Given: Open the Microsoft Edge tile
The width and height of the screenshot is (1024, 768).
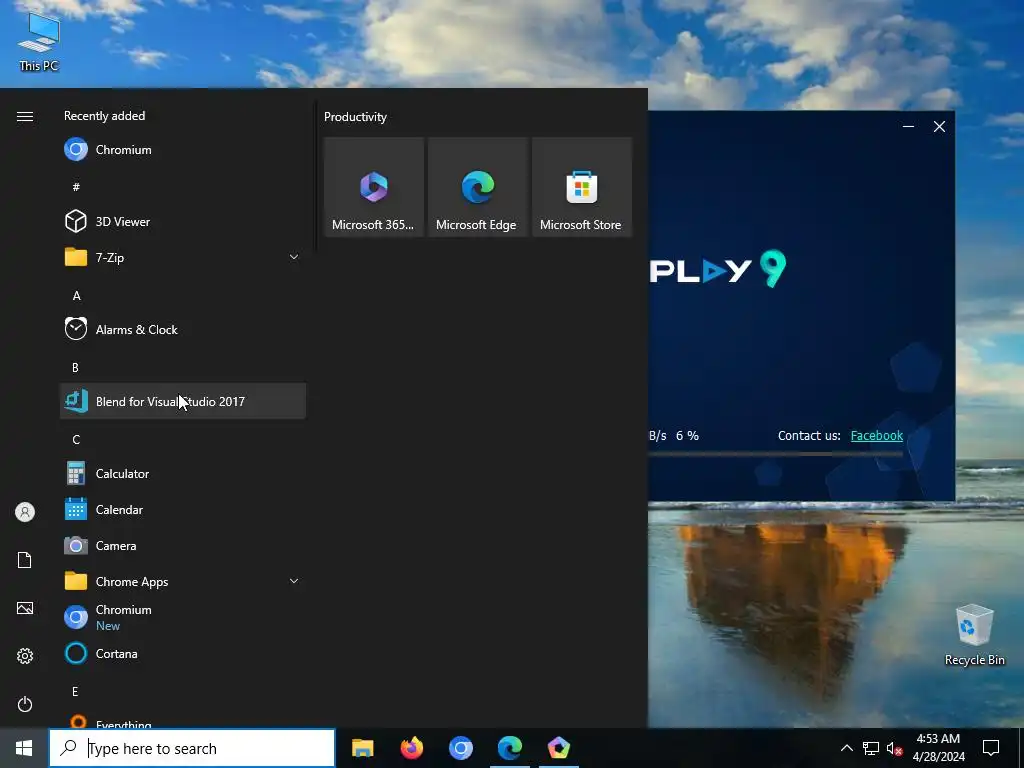Looking at the screenshot, I should (x=477, y=187).
